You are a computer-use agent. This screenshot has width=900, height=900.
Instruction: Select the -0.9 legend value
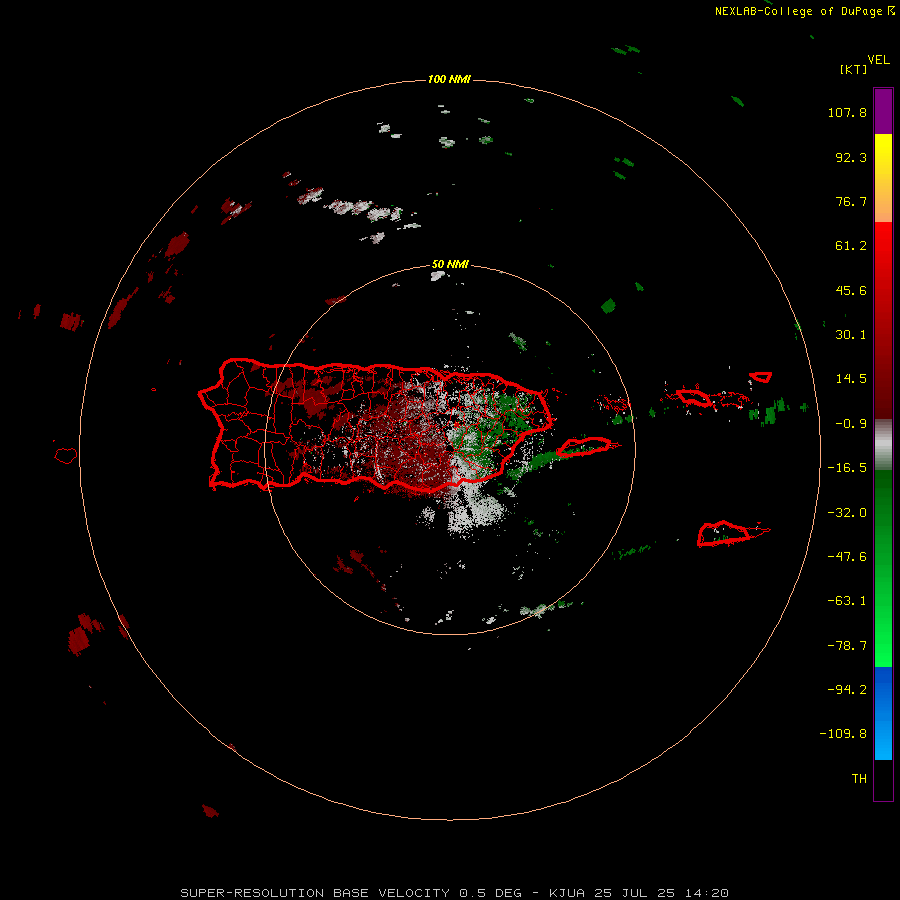tap(851, 424)
